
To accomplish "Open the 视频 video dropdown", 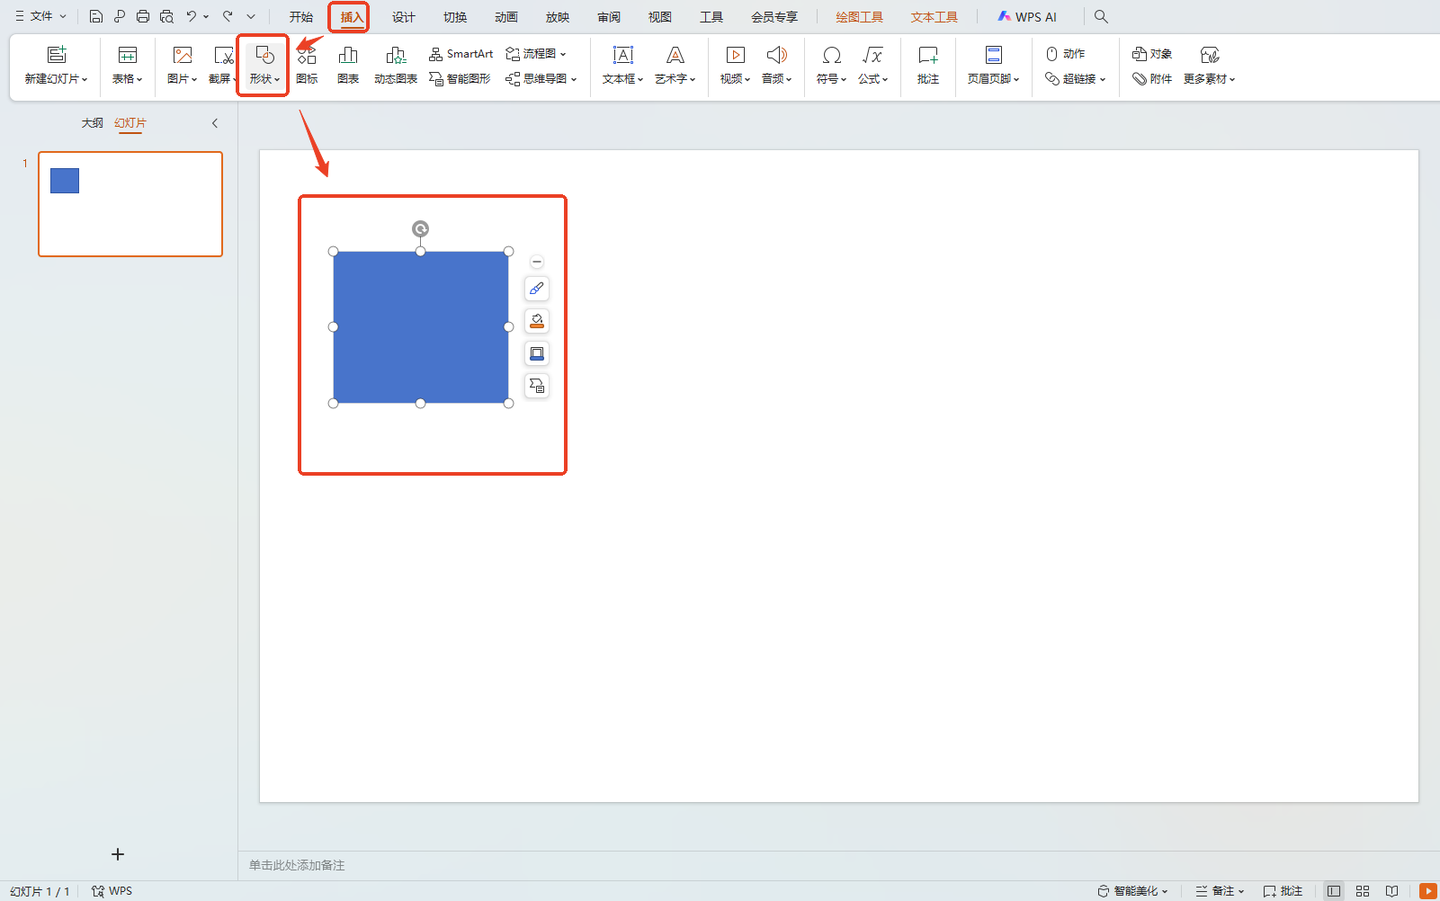I will pos(735,78).
